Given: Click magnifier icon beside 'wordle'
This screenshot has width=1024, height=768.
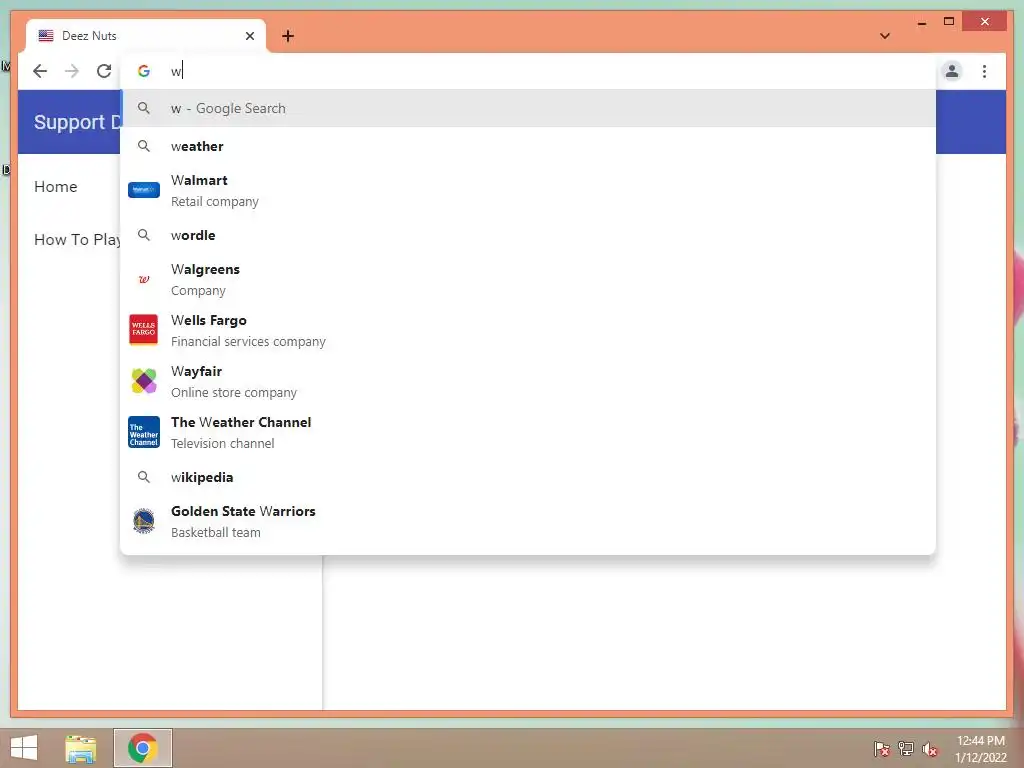Looking at the screenshot, I should pyautogui.click(x=144, y=235).
